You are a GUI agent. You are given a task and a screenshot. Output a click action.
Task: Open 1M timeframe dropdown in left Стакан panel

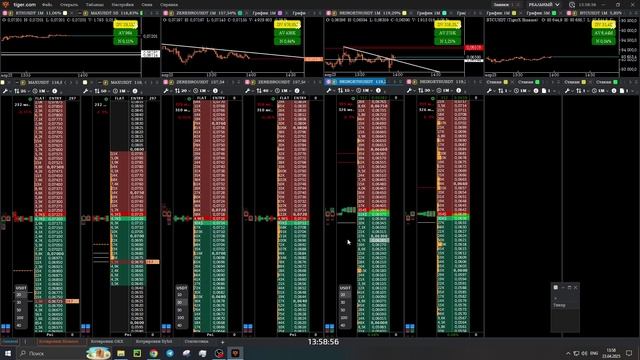coord(522,91)
